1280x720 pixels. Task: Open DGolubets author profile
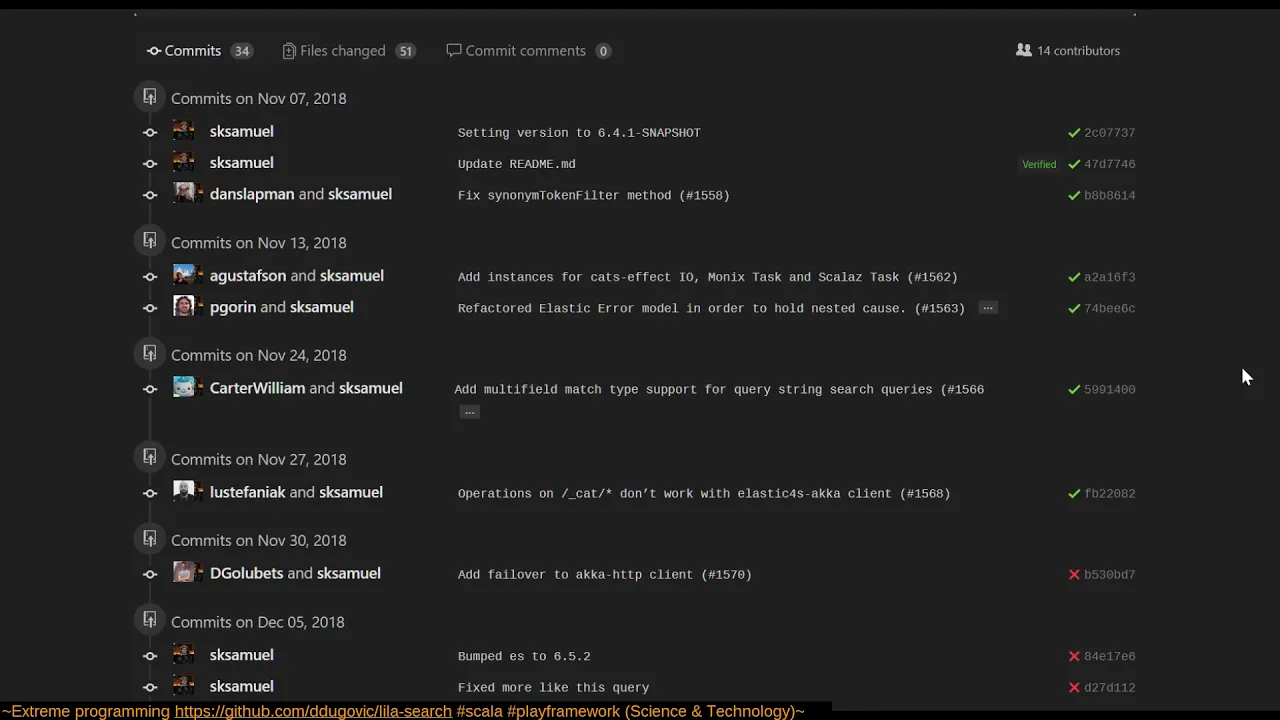coord(246,573)
